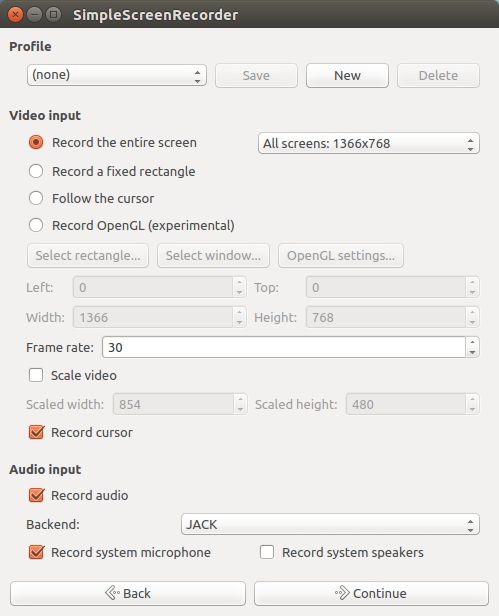499x616 pixels.
Task: Maximize the SimpleScreenRecorder window
Action: [54, 15]
